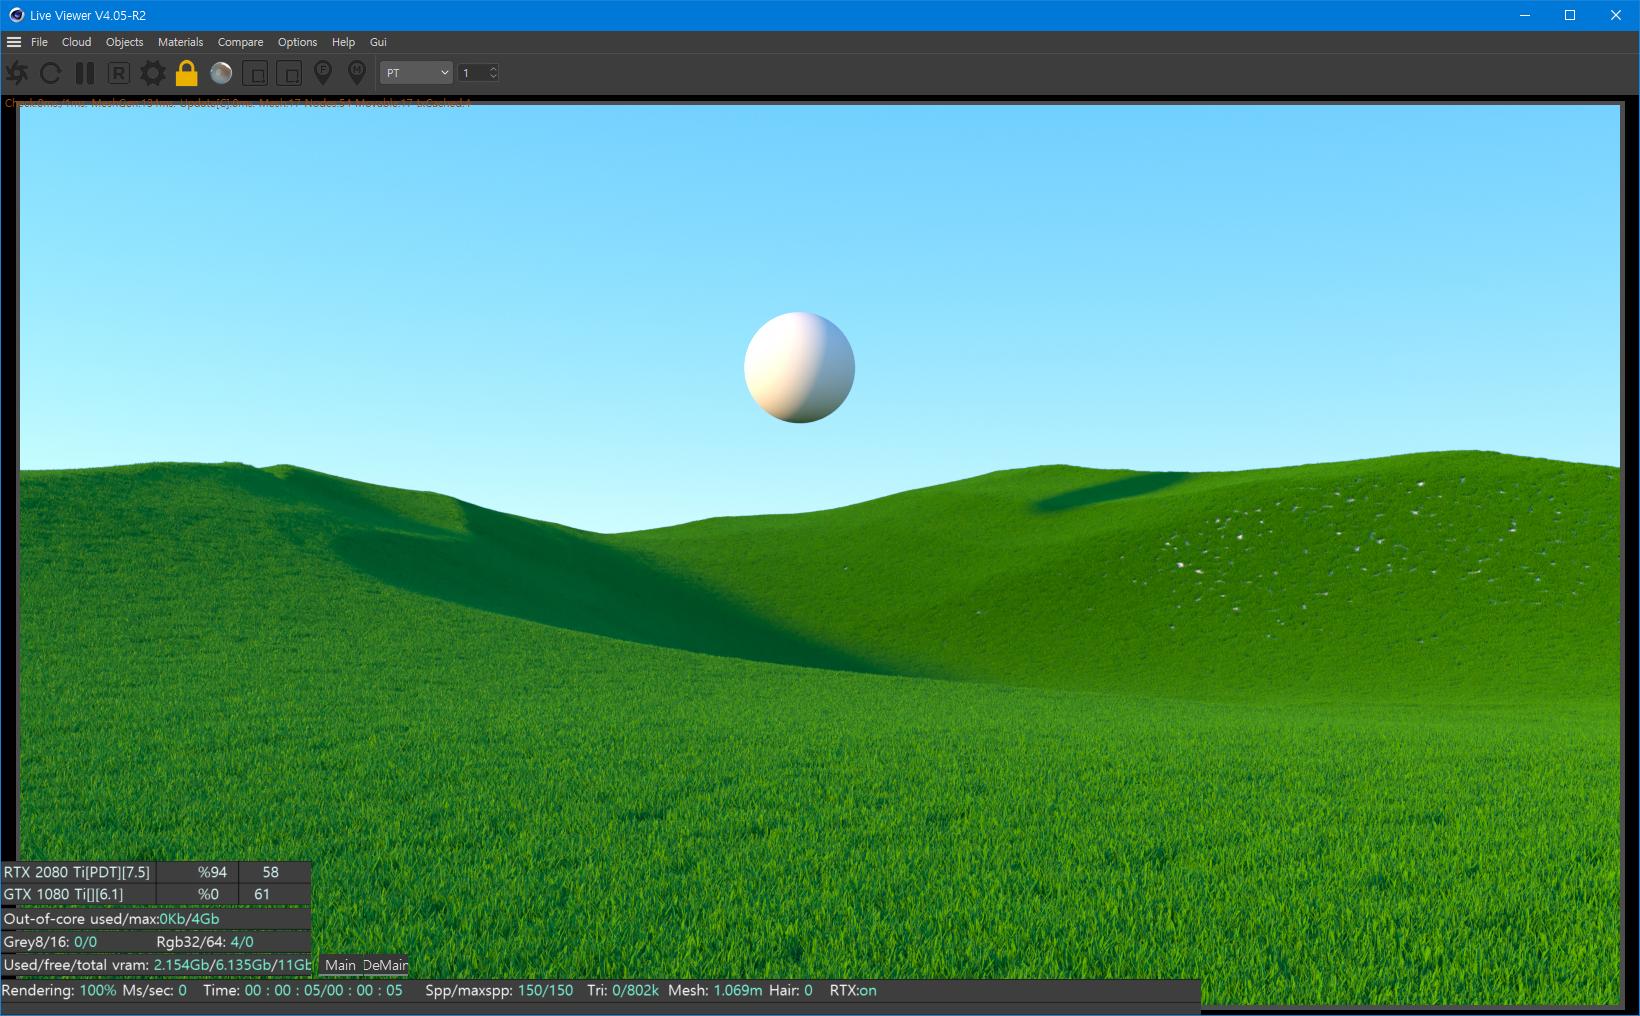This screenshot has height=1016, width=1640.
Task: Open the Objects menu
Action: click(x=124, y=42)
